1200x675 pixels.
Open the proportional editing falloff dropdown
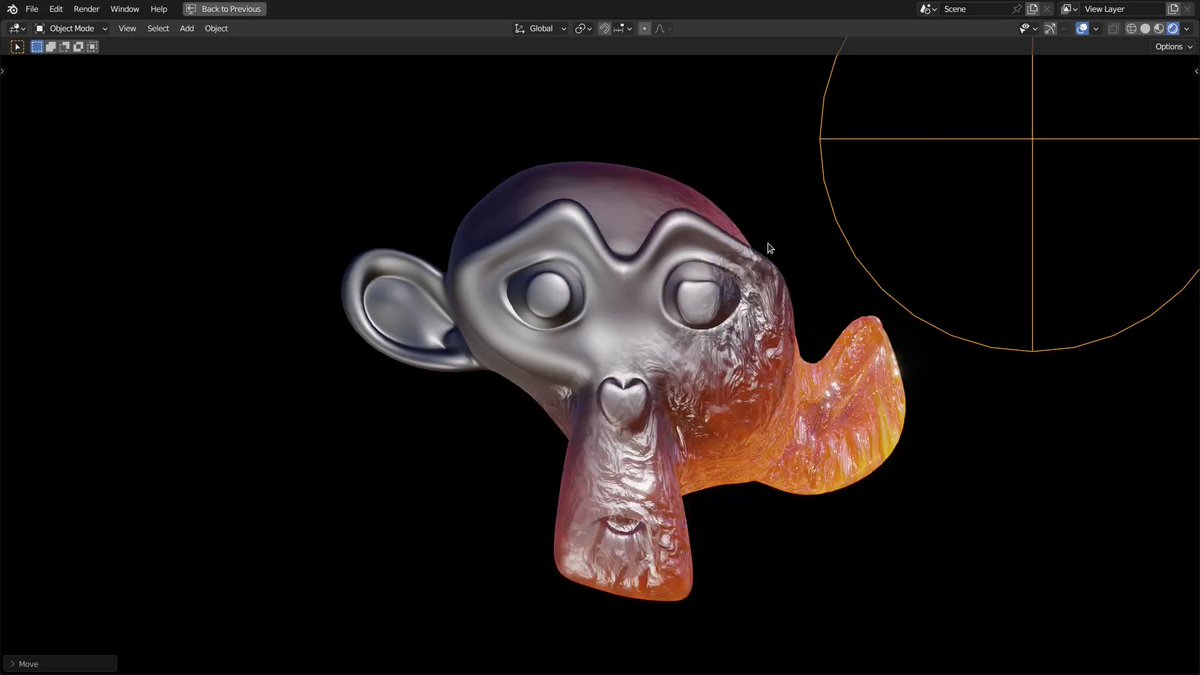[x=663, y=28]
